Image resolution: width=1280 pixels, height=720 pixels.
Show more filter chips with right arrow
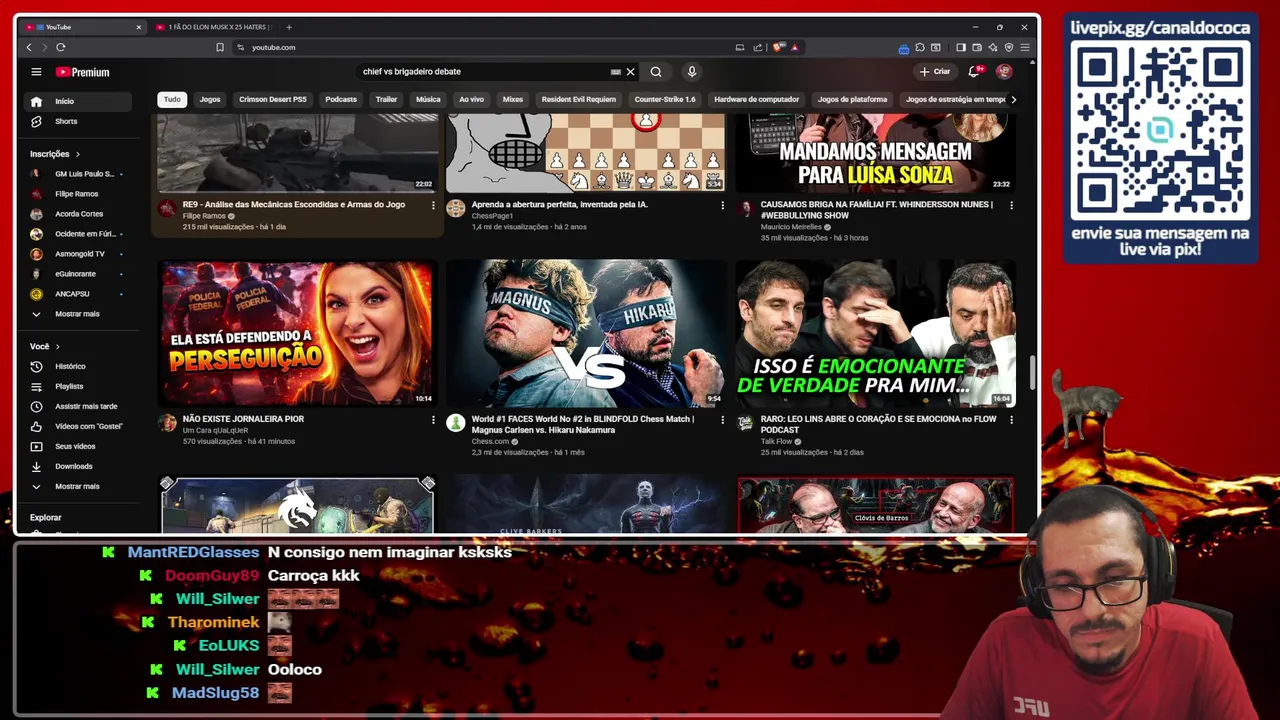tap(1013, 99)
